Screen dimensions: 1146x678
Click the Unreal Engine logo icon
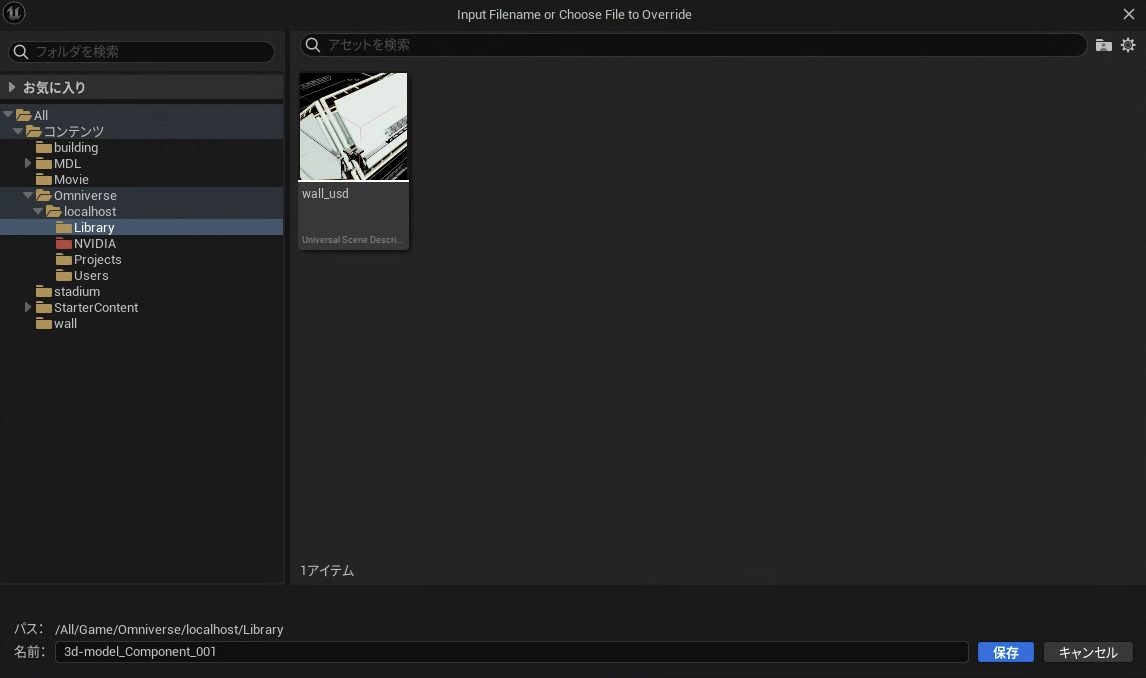tap(14, 14)
